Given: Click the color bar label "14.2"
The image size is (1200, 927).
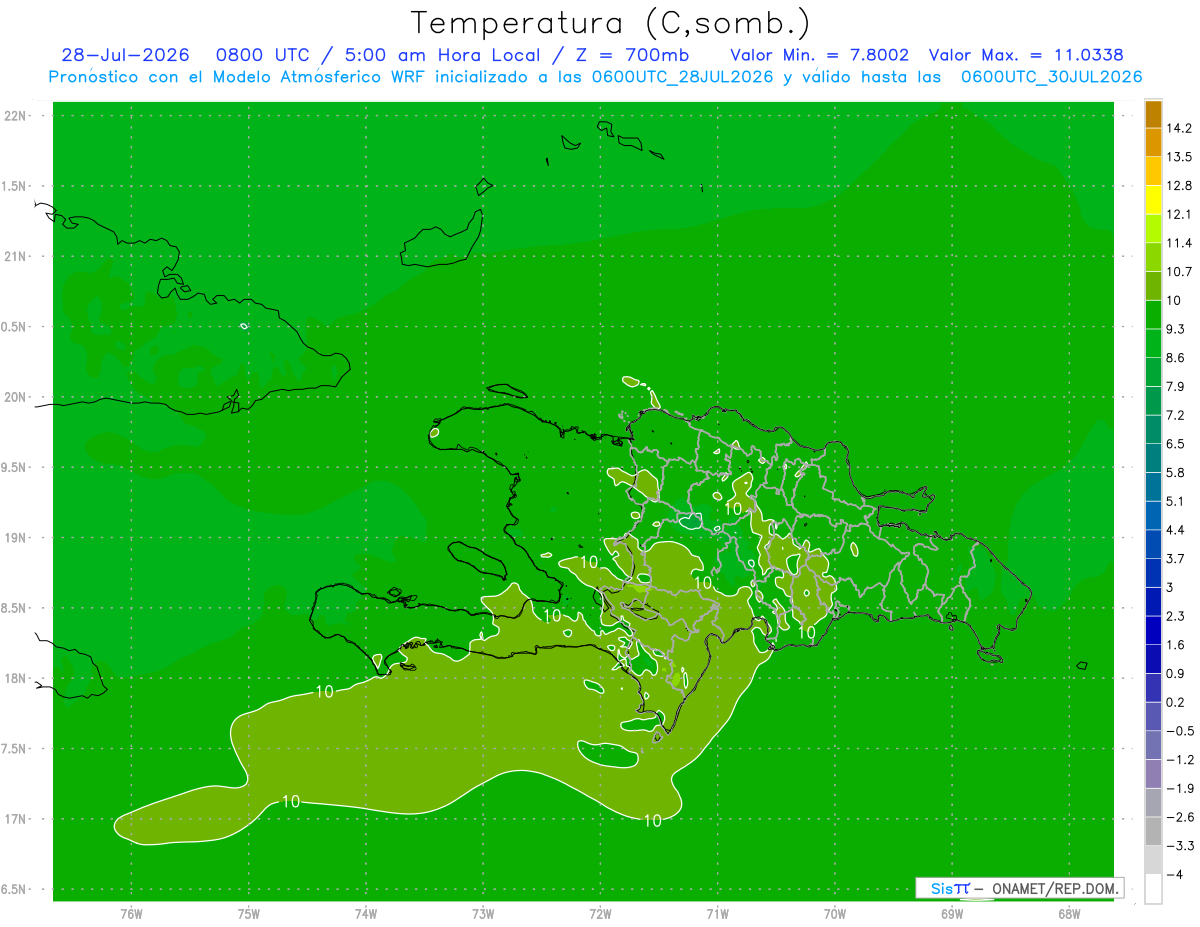Looking at the screenshot, I should 1179,128.
